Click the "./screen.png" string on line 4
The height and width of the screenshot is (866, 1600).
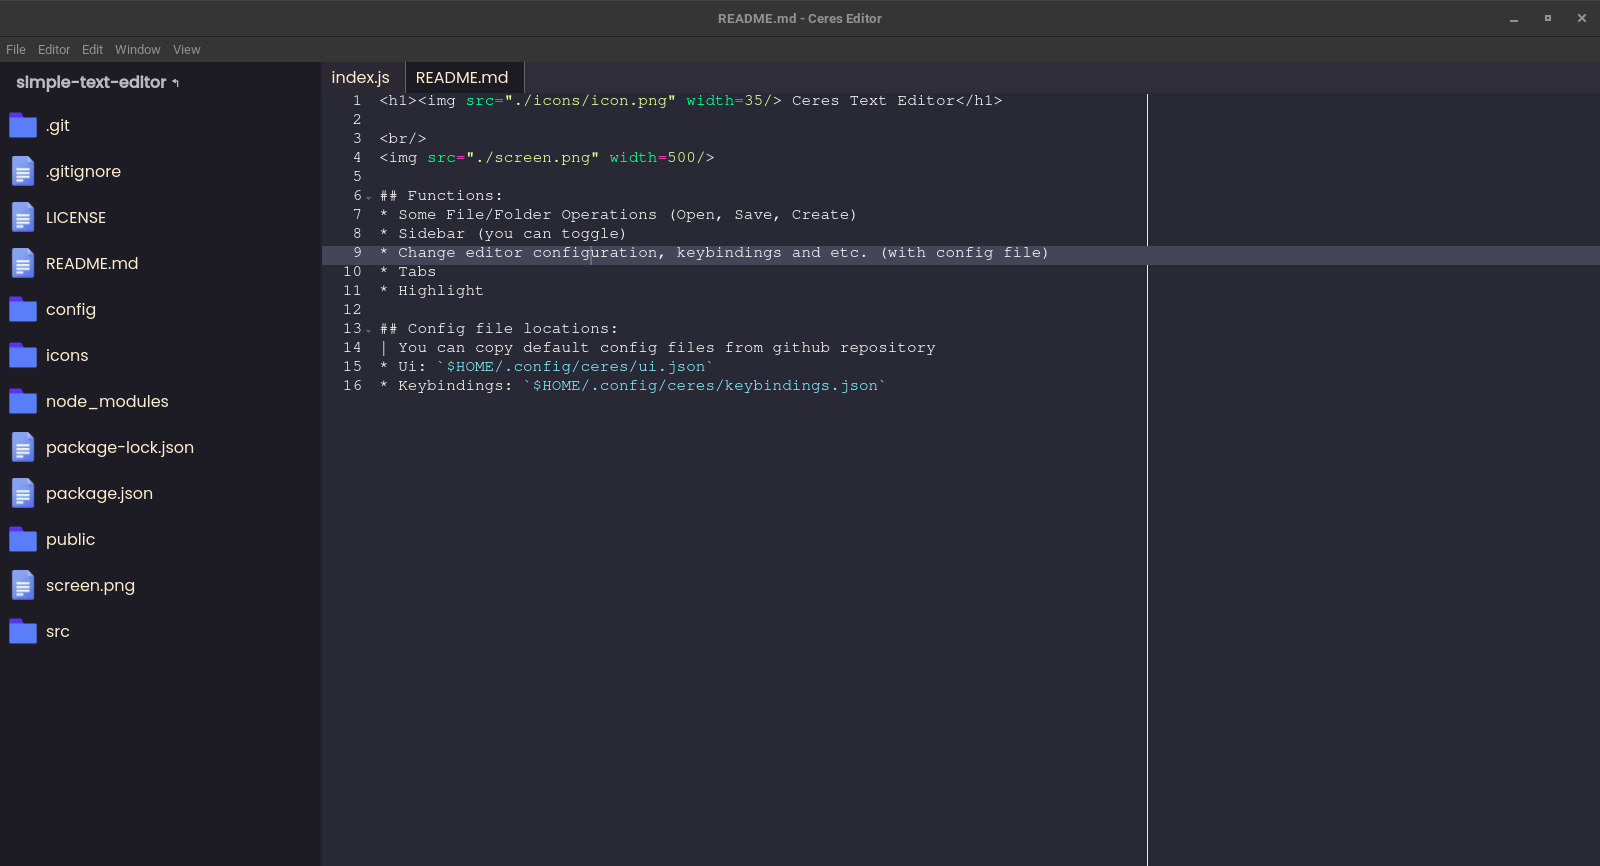pyautogui.click(x=533, y=157)
